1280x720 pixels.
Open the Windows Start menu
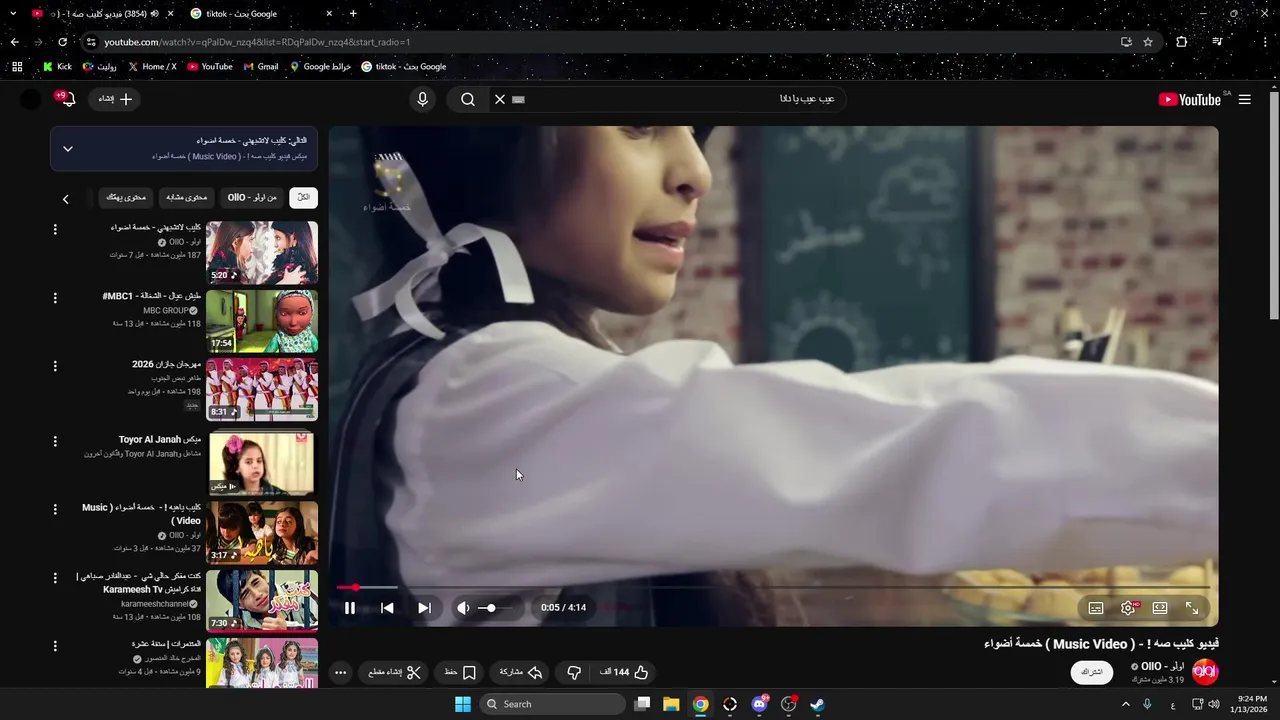463,704
